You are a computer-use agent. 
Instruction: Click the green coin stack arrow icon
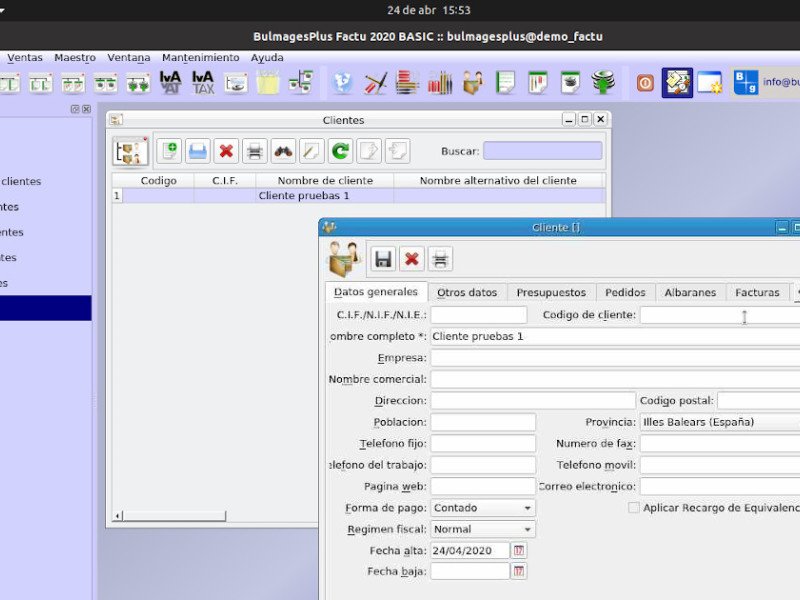coord(603,82)
